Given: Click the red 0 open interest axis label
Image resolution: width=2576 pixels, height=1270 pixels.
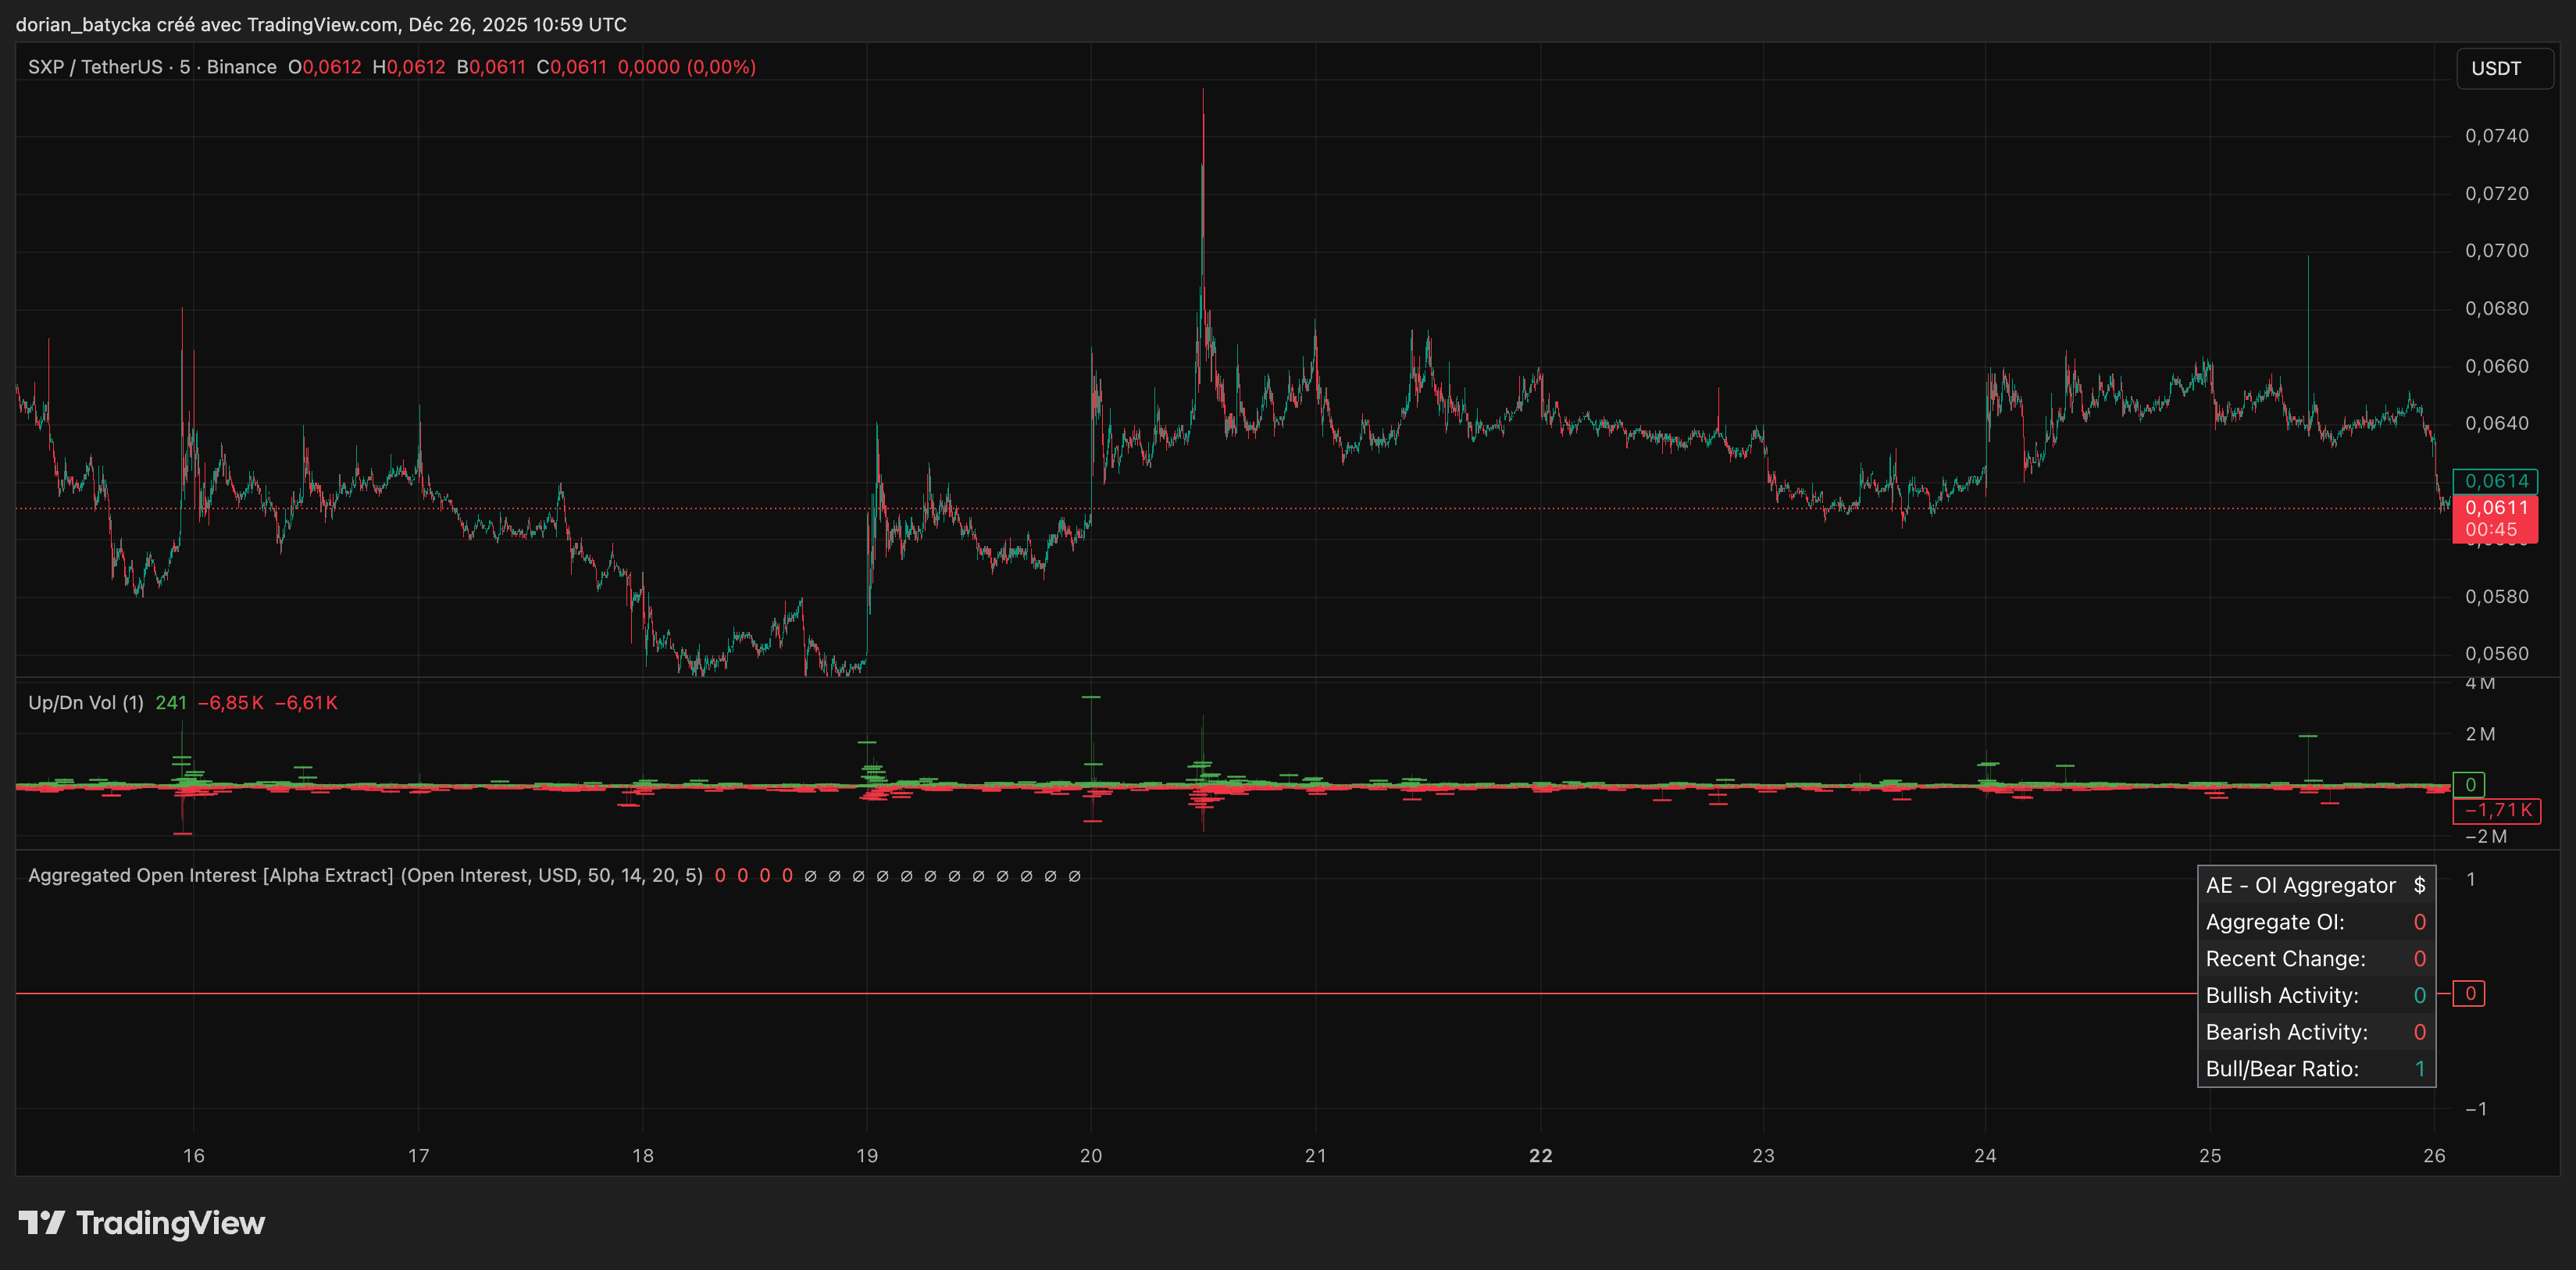Looking at the screenshot, I should tap(2469, 994).
